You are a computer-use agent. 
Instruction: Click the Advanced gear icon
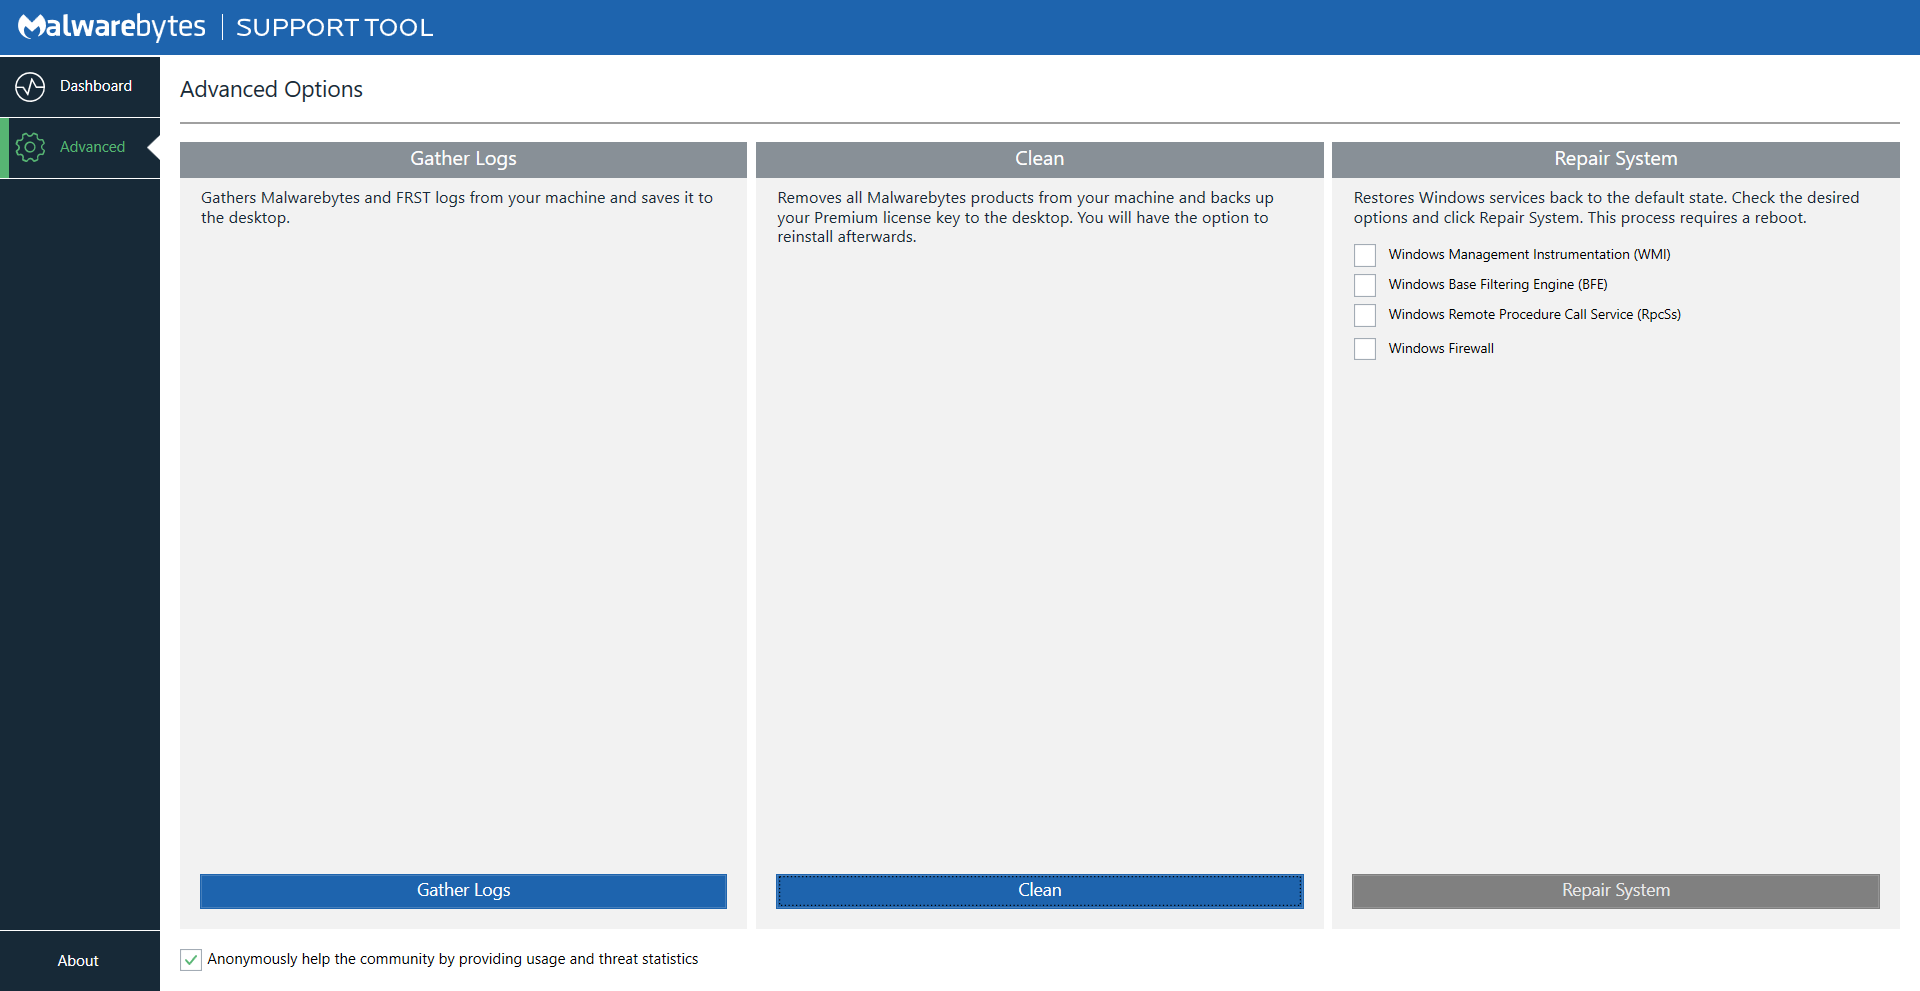click(x=30, y=147)
